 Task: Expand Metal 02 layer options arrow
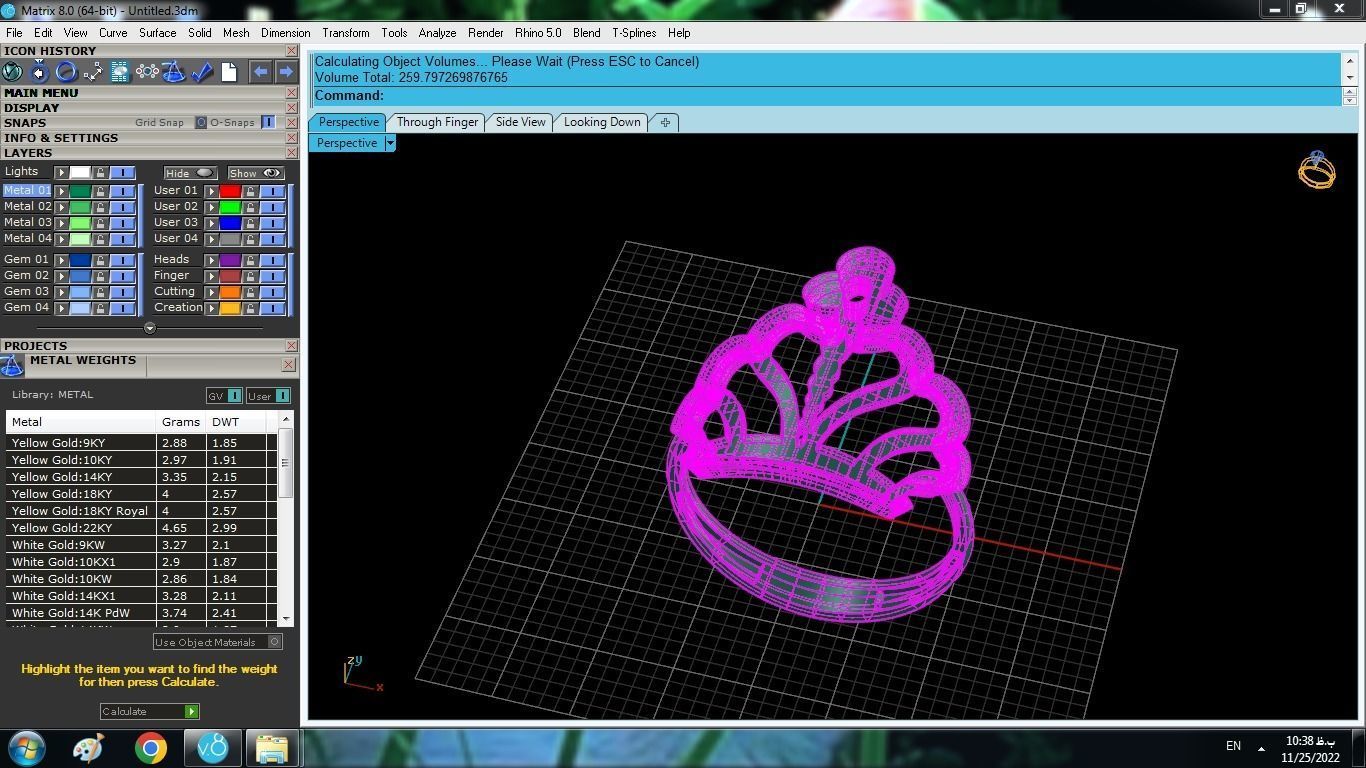click(61, 207)
